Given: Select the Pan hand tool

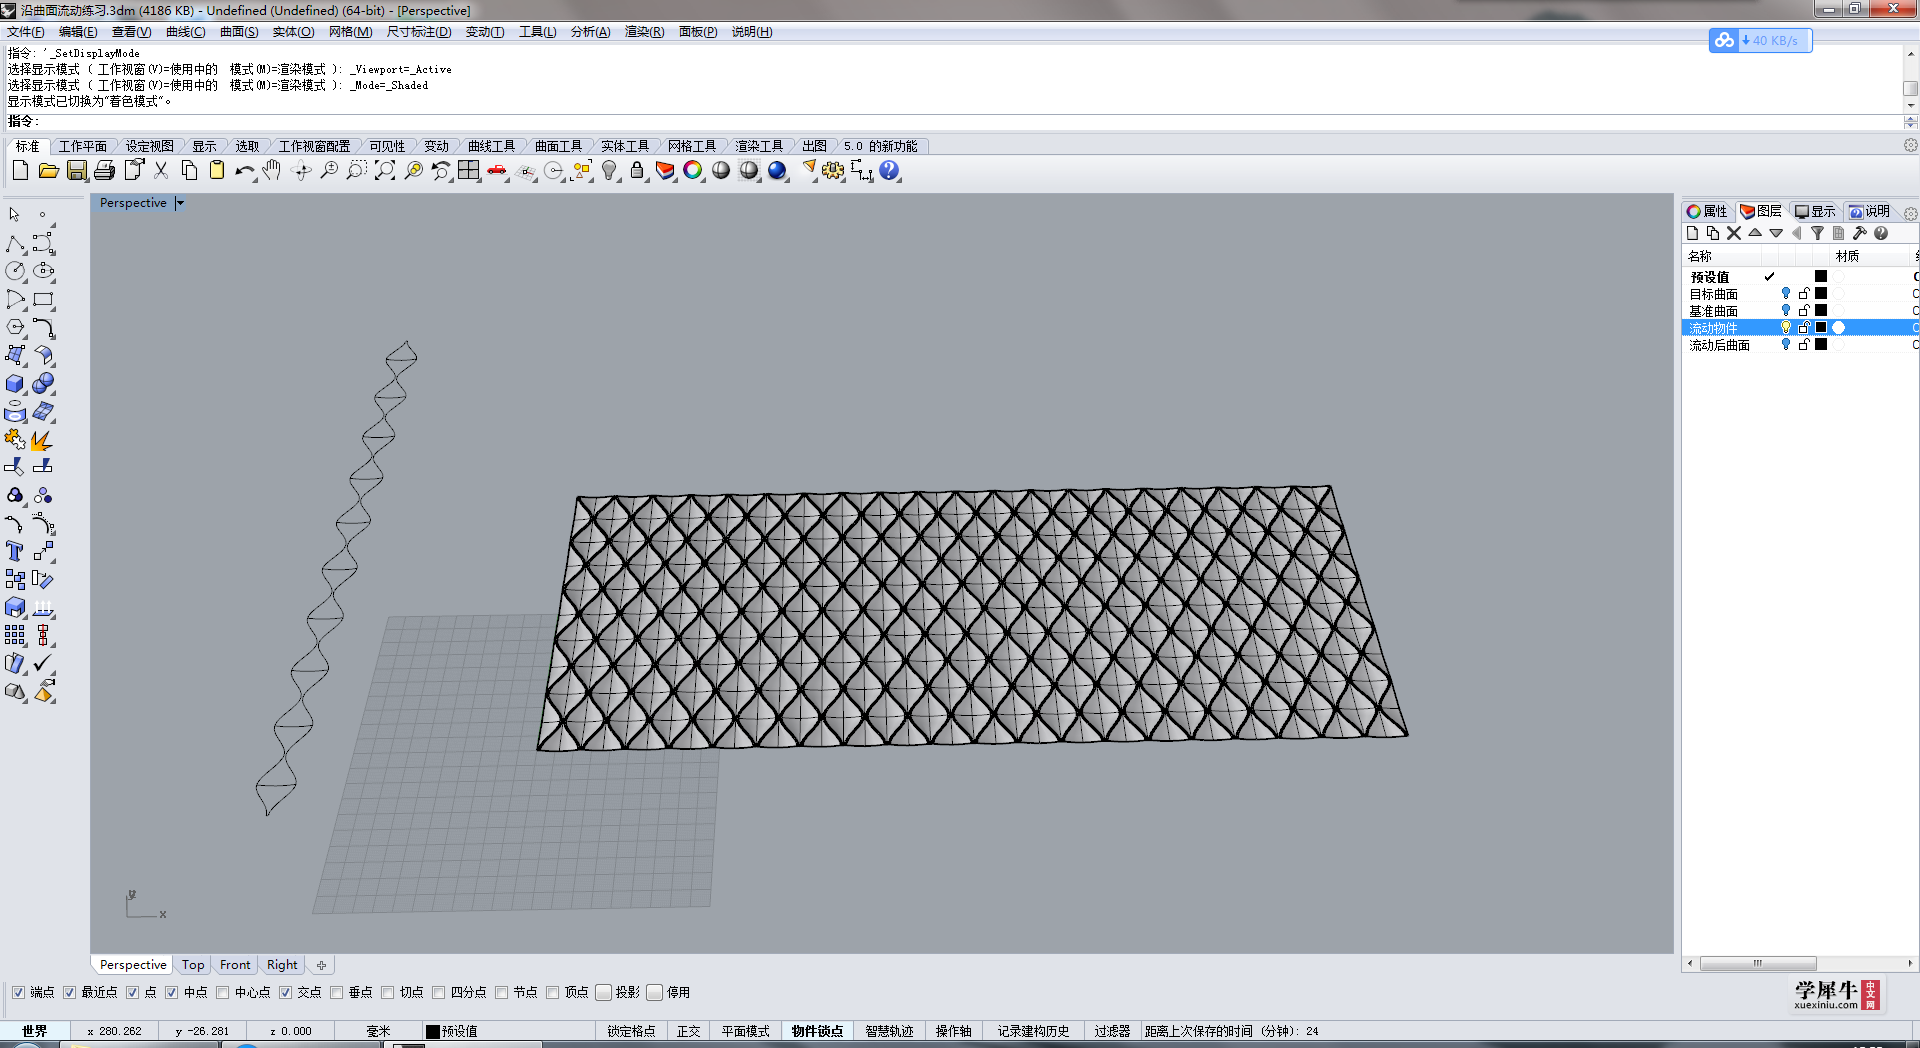Looking at the screenshot, I should coord(272,171).
